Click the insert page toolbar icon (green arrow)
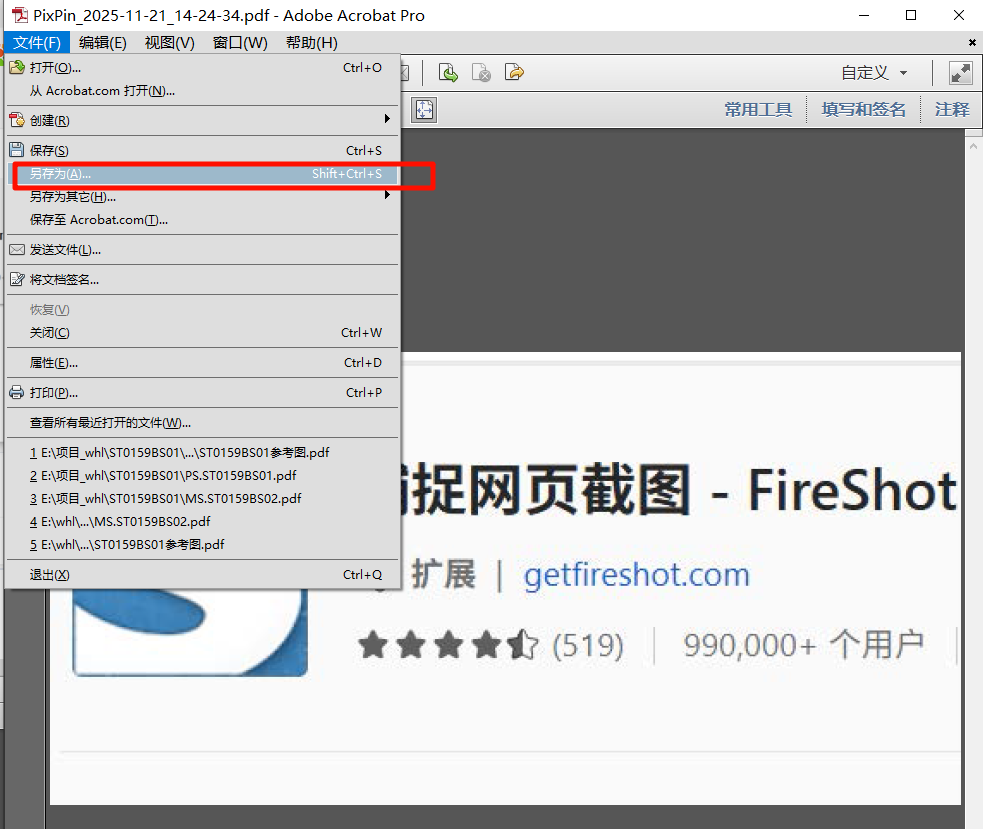 pyautogui.click(x=448, y=73)
